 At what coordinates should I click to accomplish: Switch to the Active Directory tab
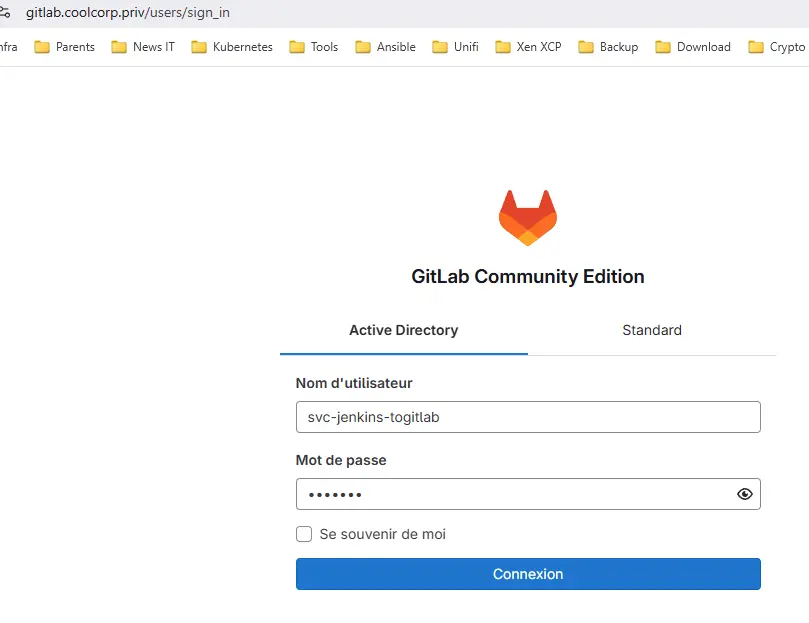pyautogui.click(x=403, y=330)
